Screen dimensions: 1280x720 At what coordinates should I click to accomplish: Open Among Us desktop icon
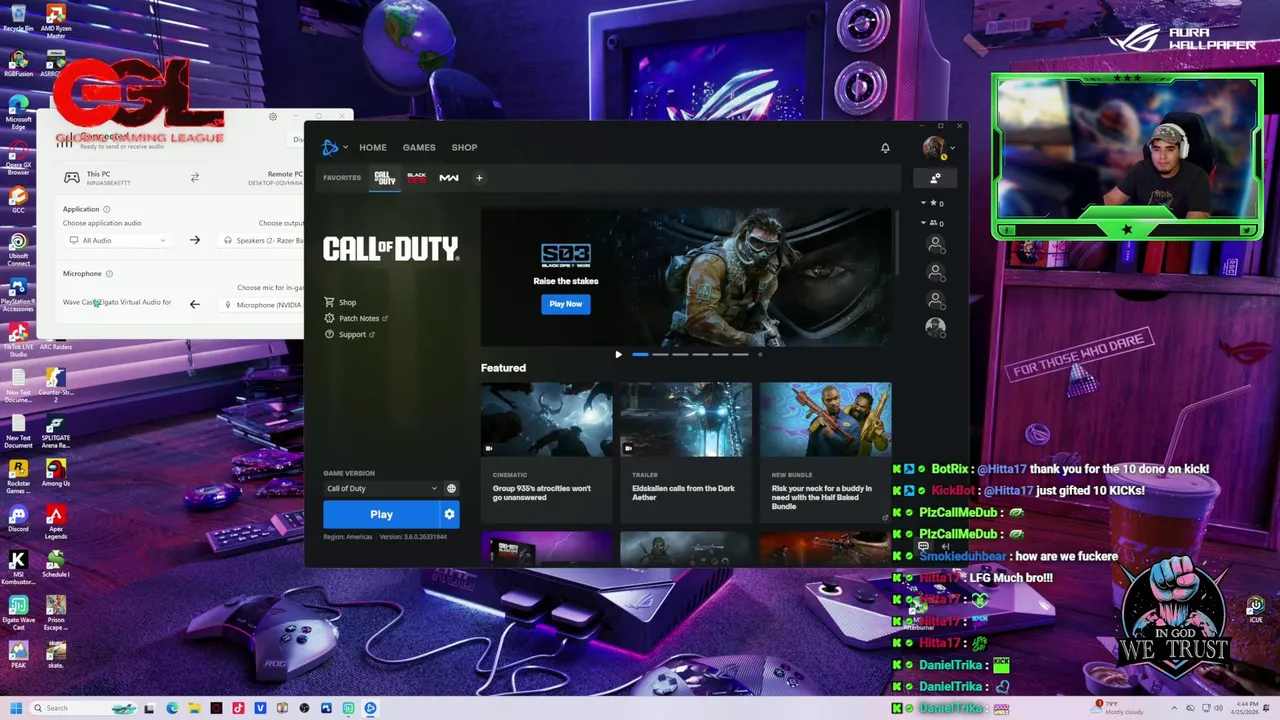click(56, 472)
